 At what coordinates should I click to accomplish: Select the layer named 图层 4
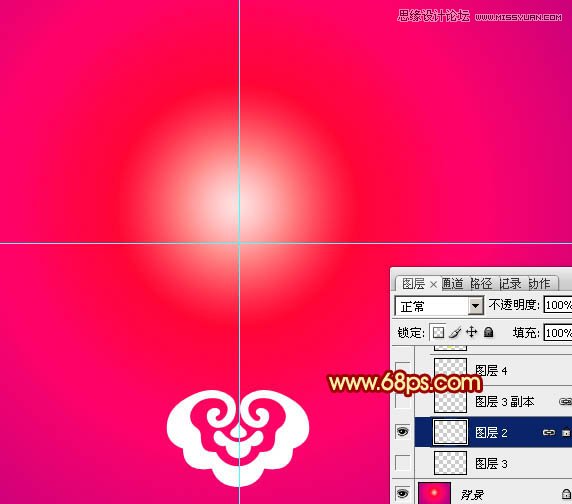point(491,371)
